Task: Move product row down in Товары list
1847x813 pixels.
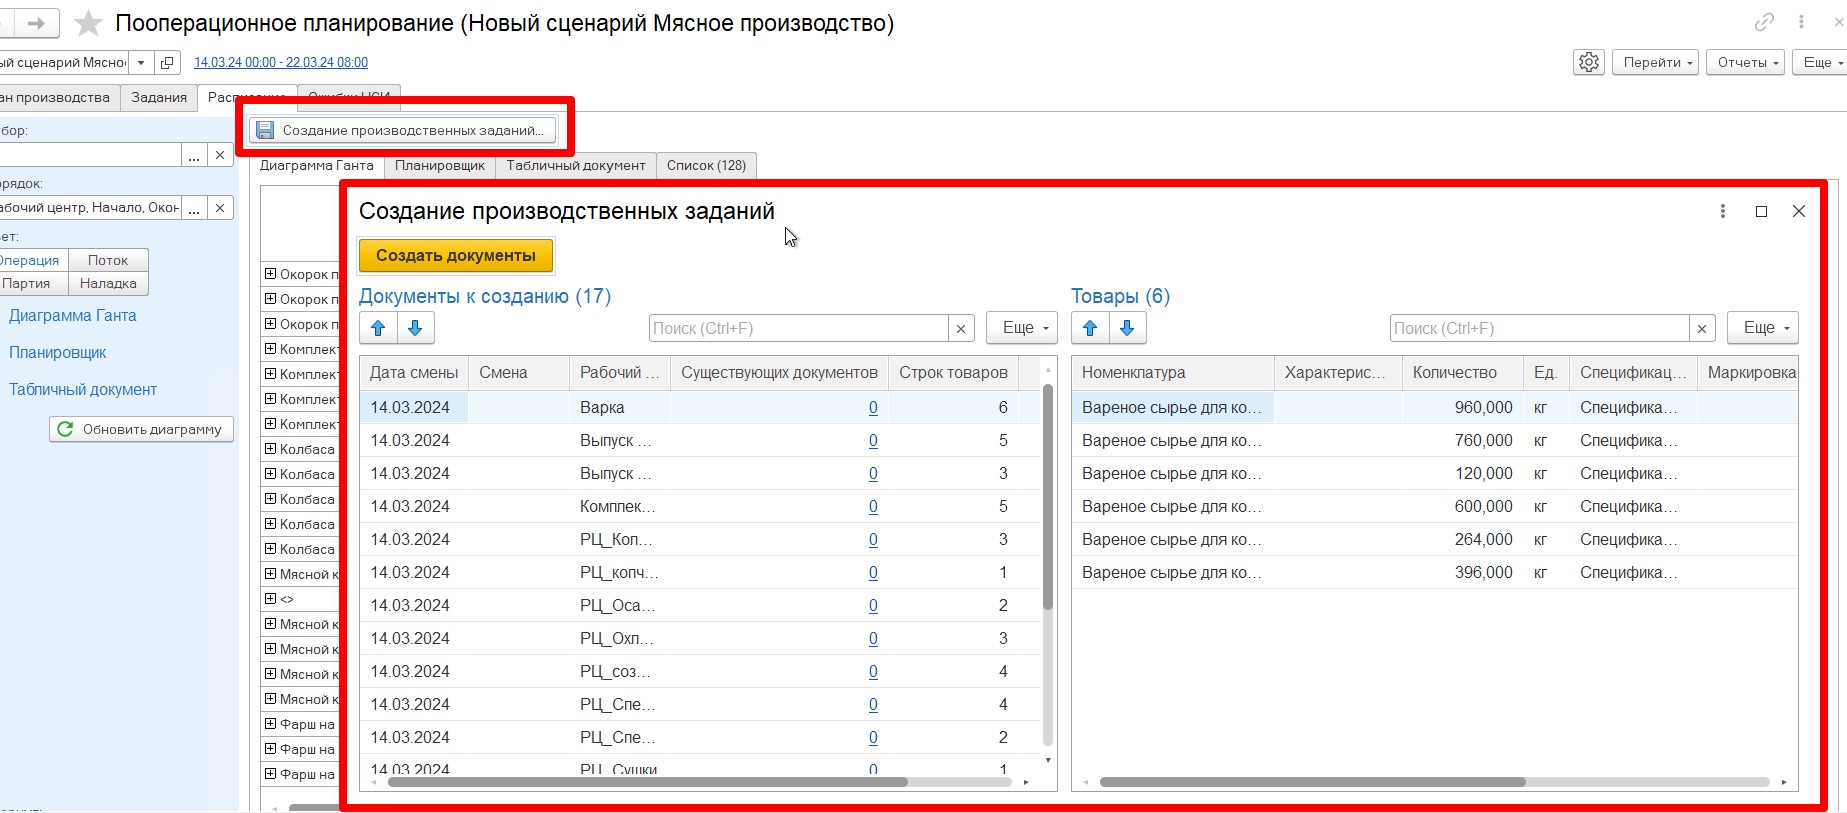Action: coord(1127,328)
